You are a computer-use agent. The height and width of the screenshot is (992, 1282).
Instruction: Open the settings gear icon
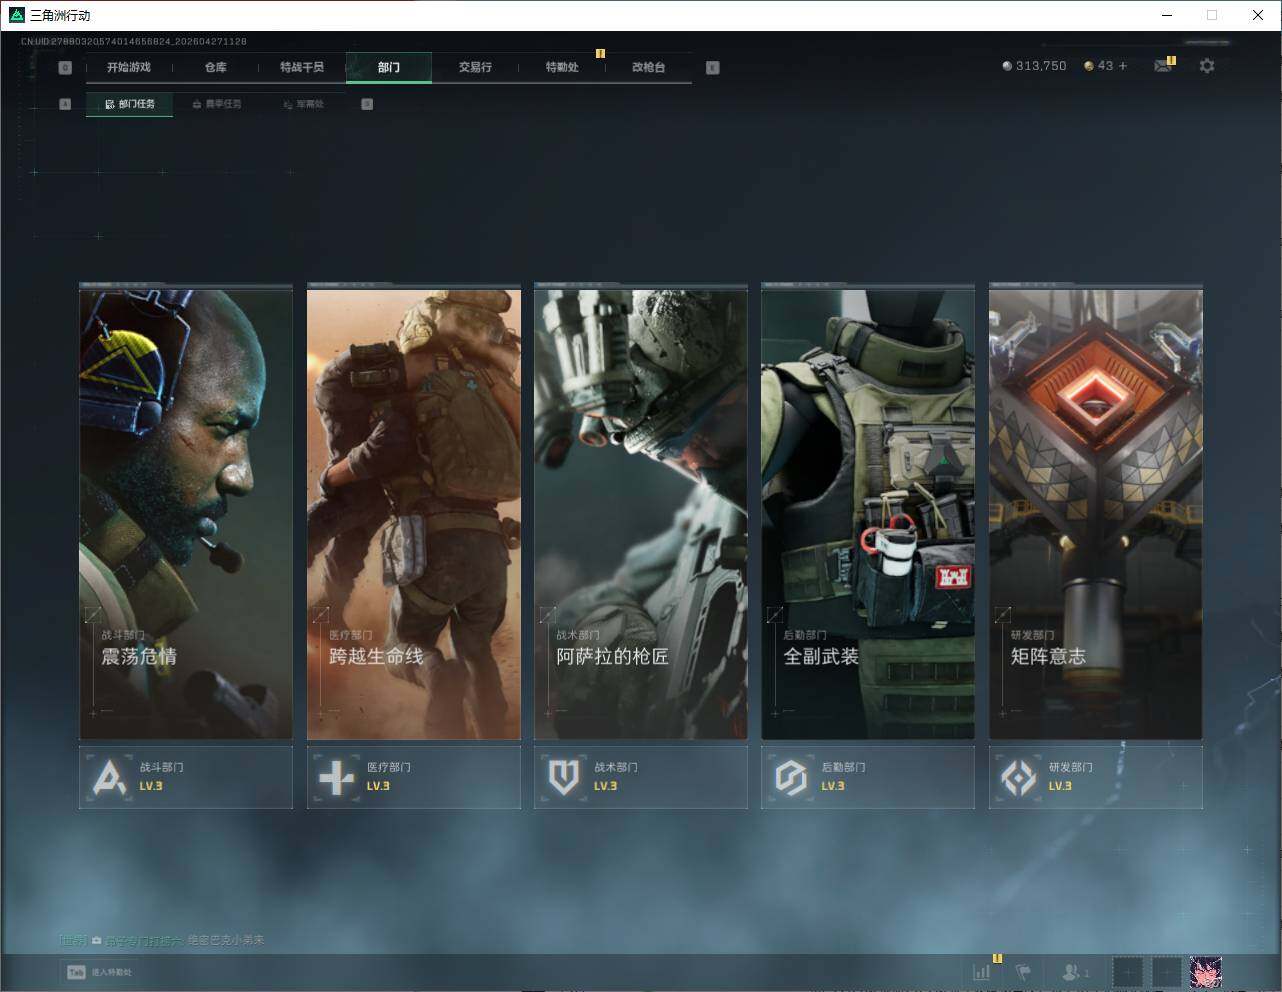[x=1207, y=66]
